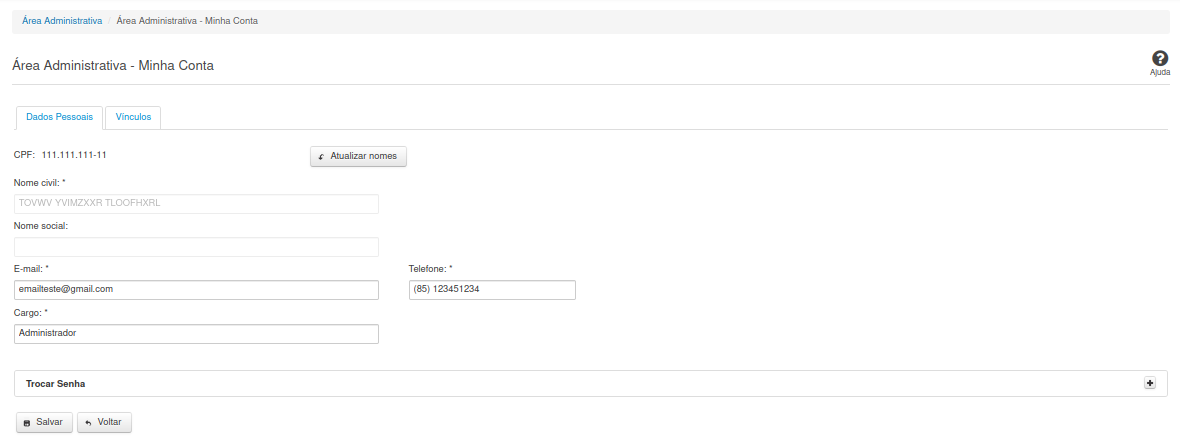Image resolution: width=1180 pixels, height=444 pixels.
Task: Follow the Área Administrativa breadcrumb link
Action: [62, 21]
